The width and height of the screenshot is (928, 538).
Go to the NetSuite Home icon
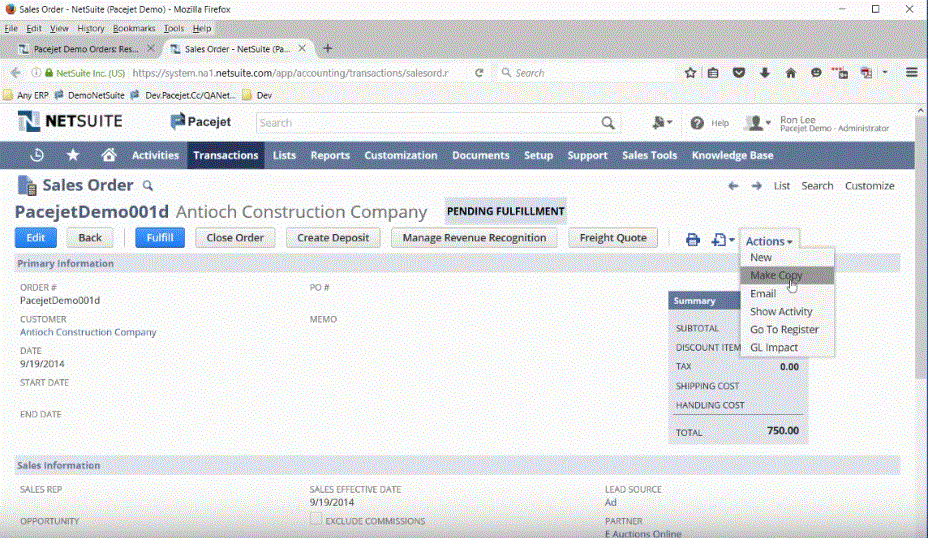click(x=108, y=155)
